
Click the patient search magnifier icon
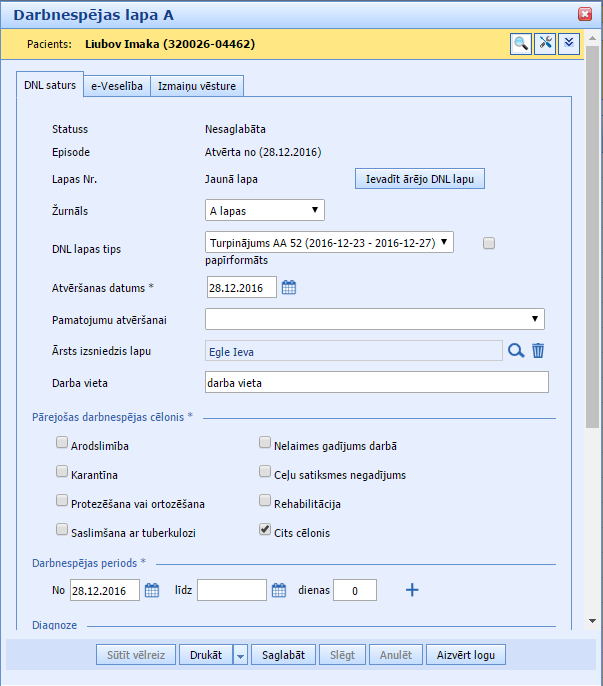pyautogui.click(x=521, y=43)
